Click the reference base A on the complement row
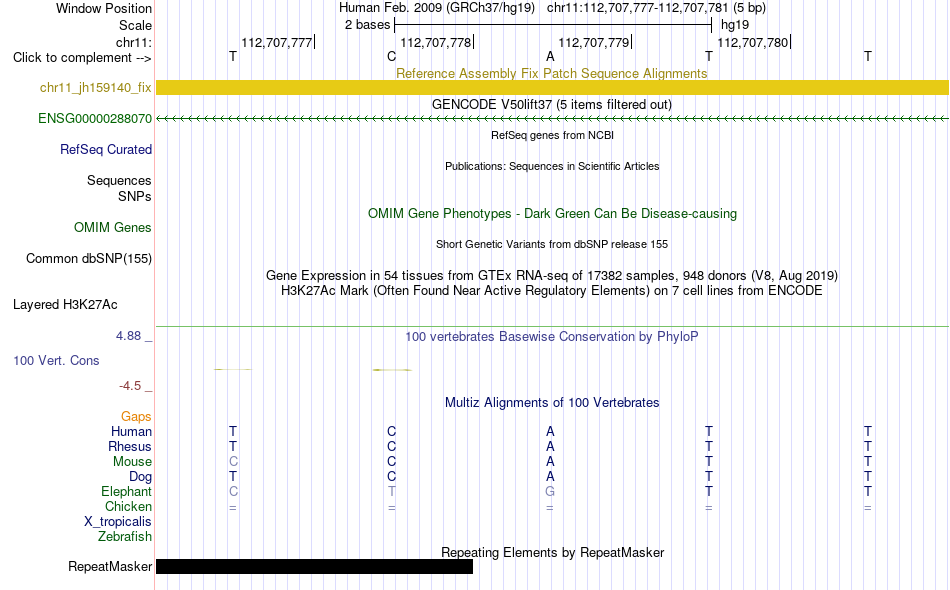This screenshot has width=950, height=590. 550,57
